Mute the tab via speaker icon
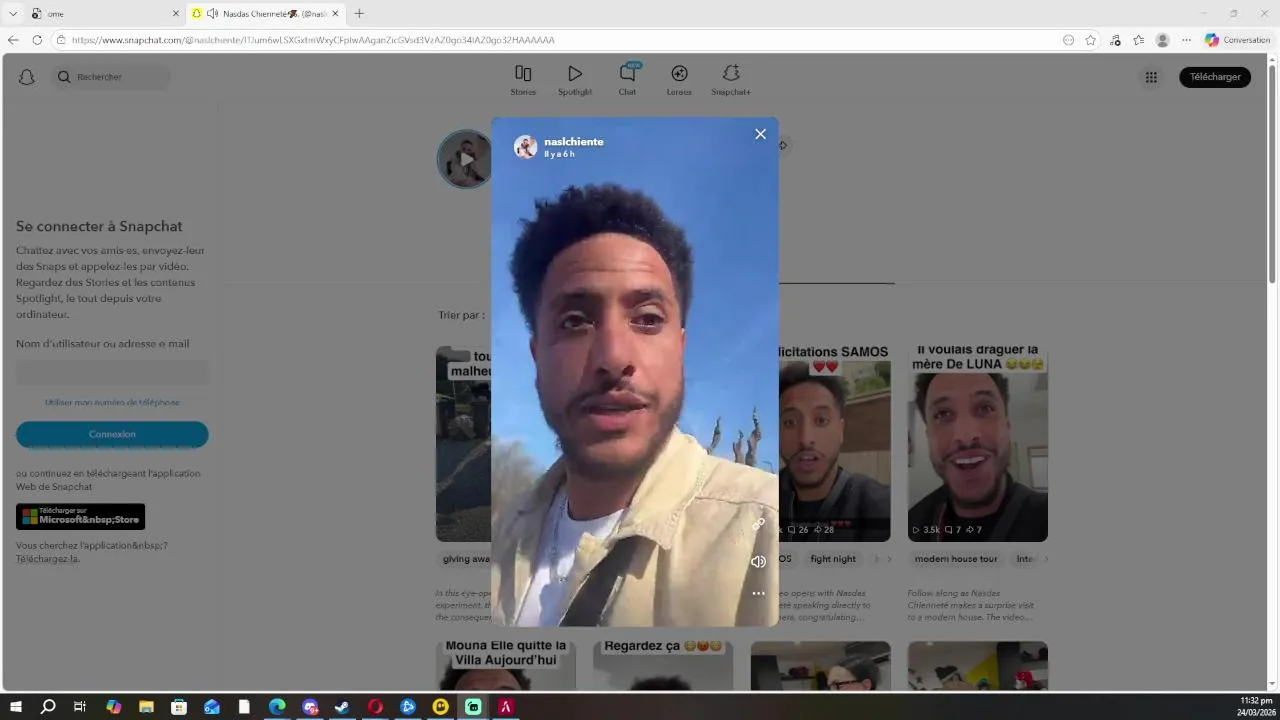 [212, 13]
